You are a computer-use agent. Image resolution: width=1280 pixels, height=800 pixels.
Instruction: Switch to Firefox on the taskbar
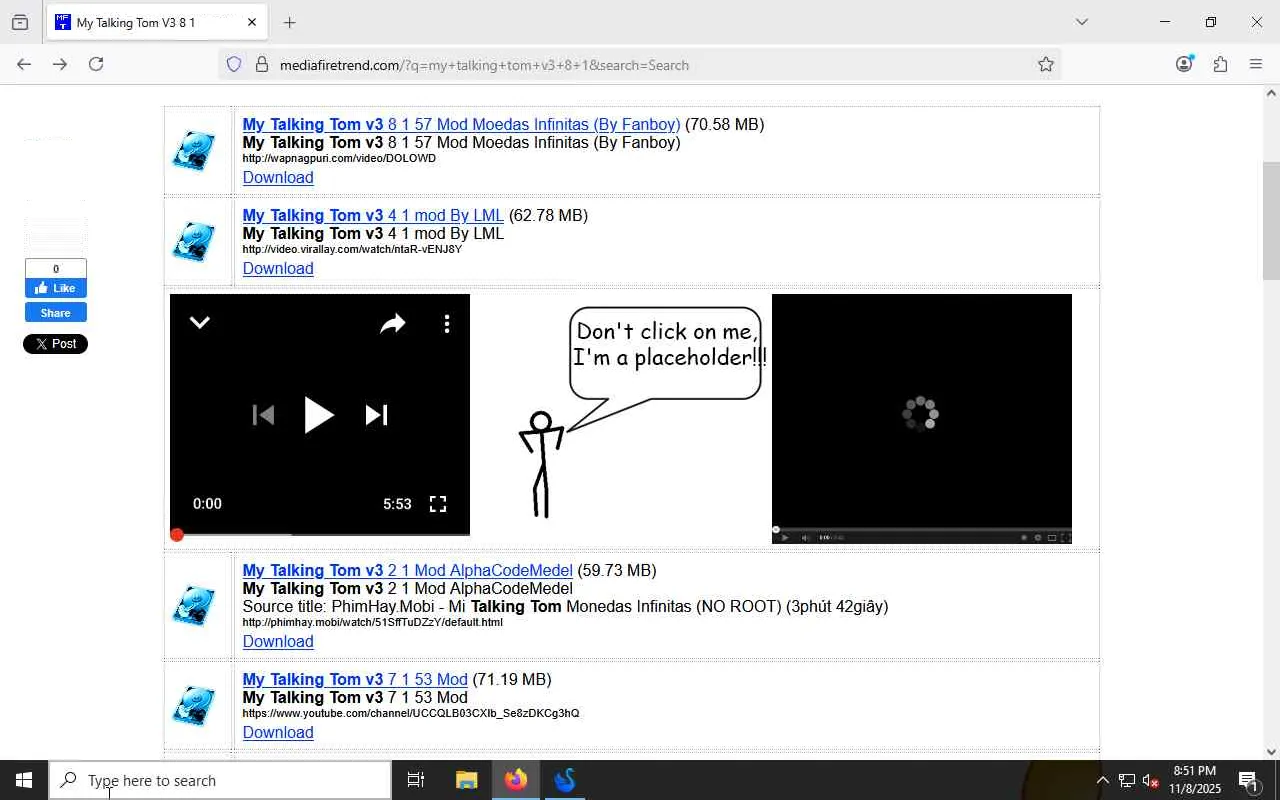tap(516, 780)
